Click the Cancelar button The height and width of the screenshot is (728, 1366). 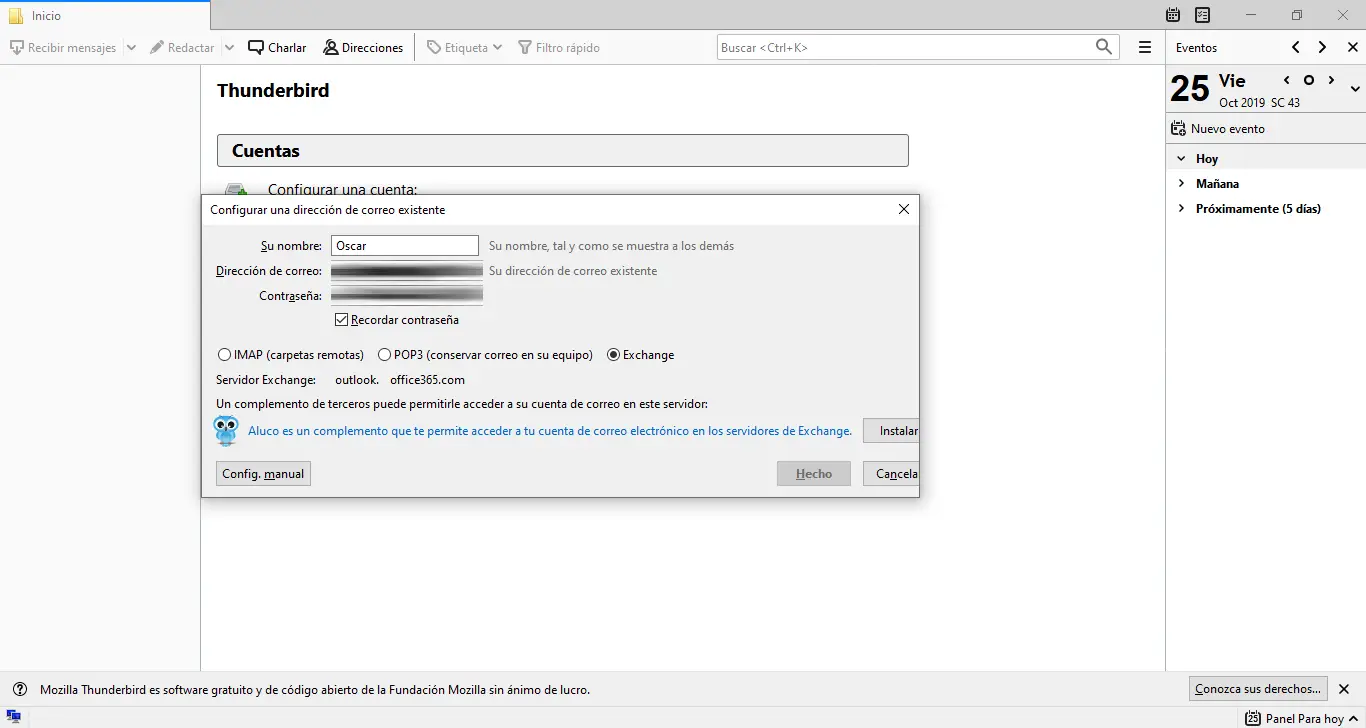pos(891,474)
